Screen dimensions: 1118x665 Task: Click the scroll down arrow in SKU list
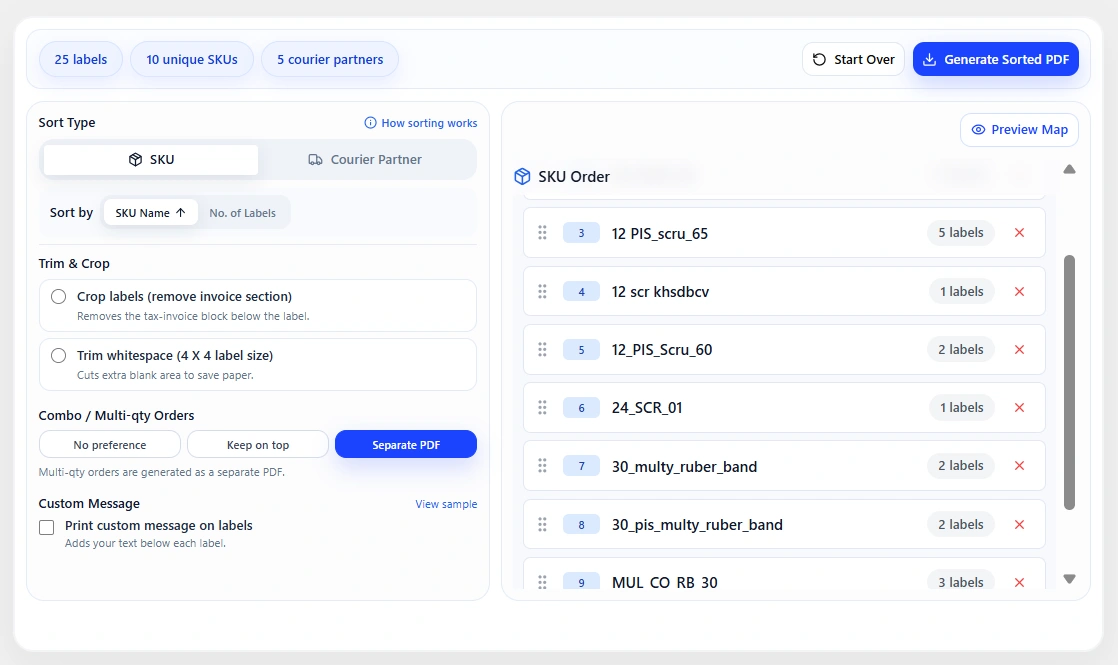(x=1070, y=579)
